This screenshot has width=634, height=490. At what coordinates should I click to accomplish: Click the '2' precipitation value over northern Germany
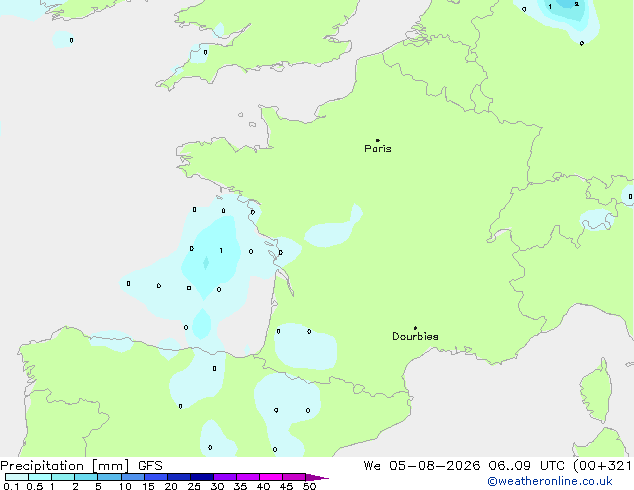pyautogui.click(x=577, y=4)
